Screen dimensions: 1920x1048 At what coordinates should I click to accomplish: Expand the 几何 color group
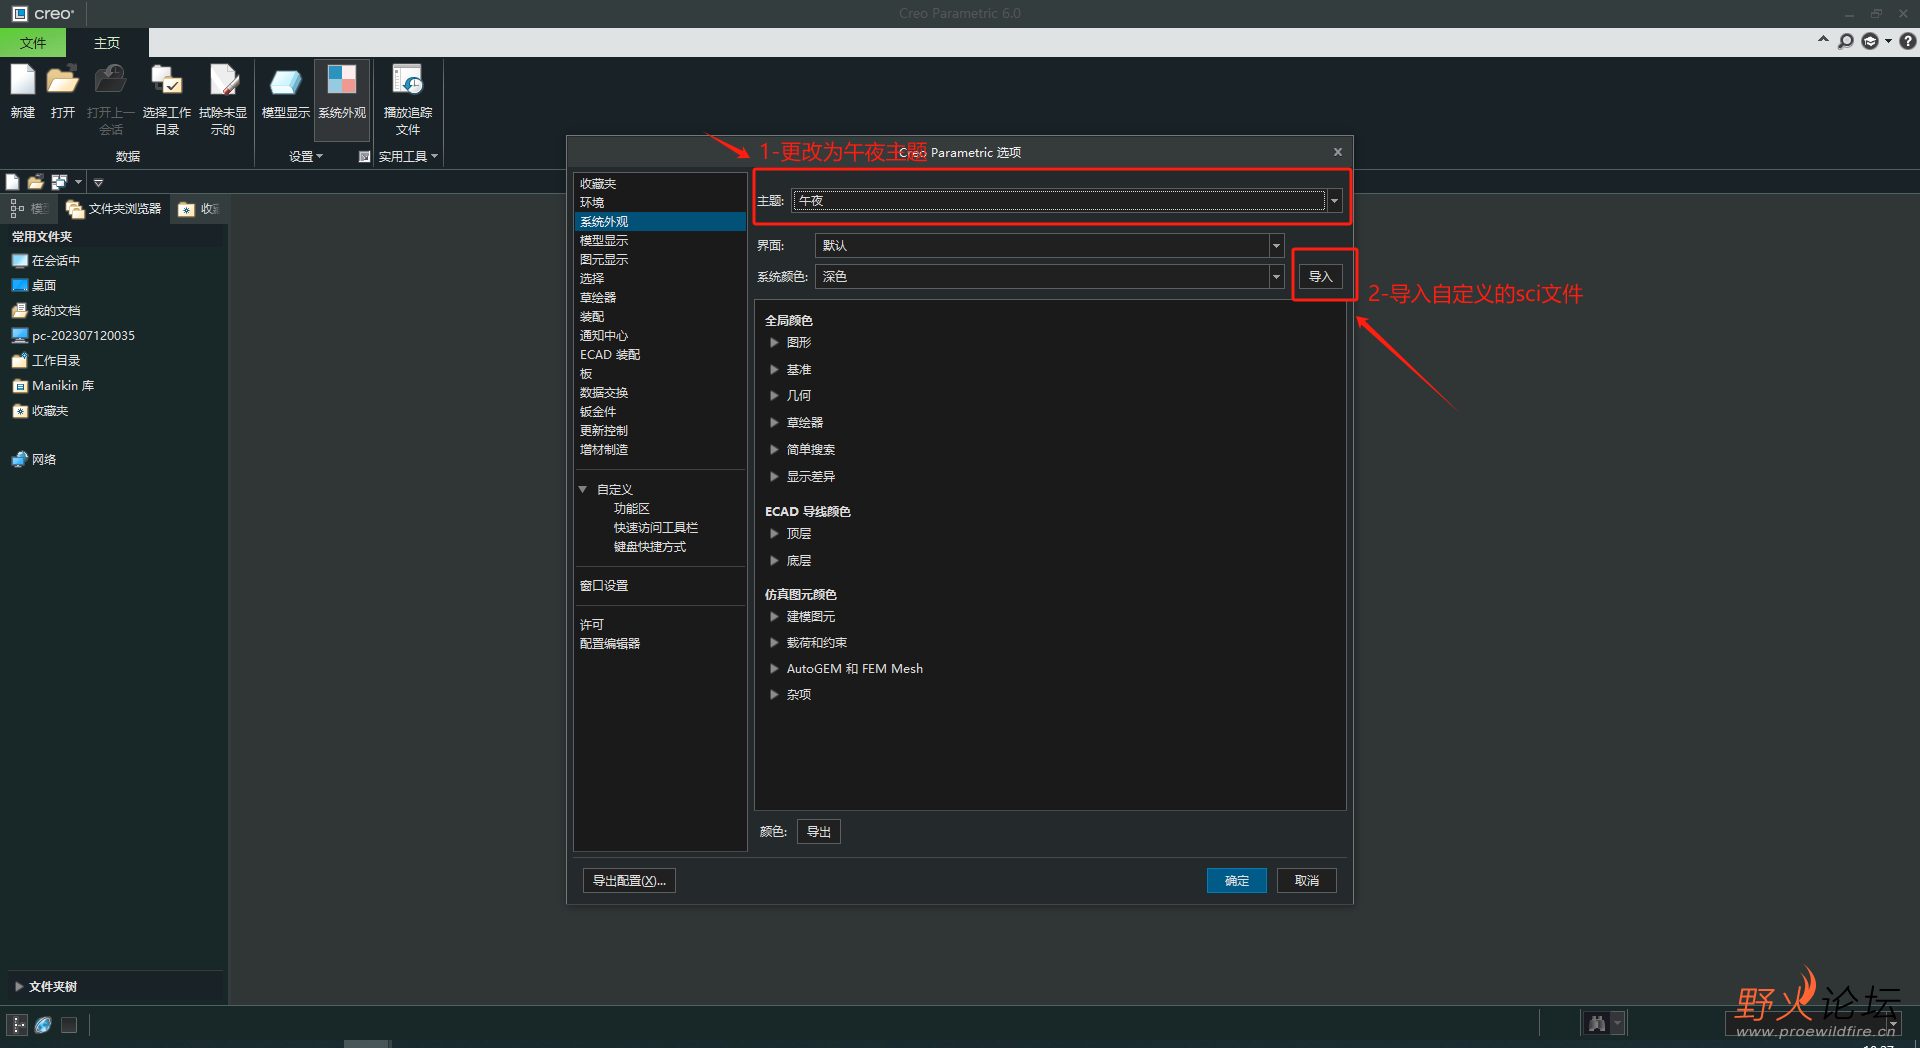[774, 396]
